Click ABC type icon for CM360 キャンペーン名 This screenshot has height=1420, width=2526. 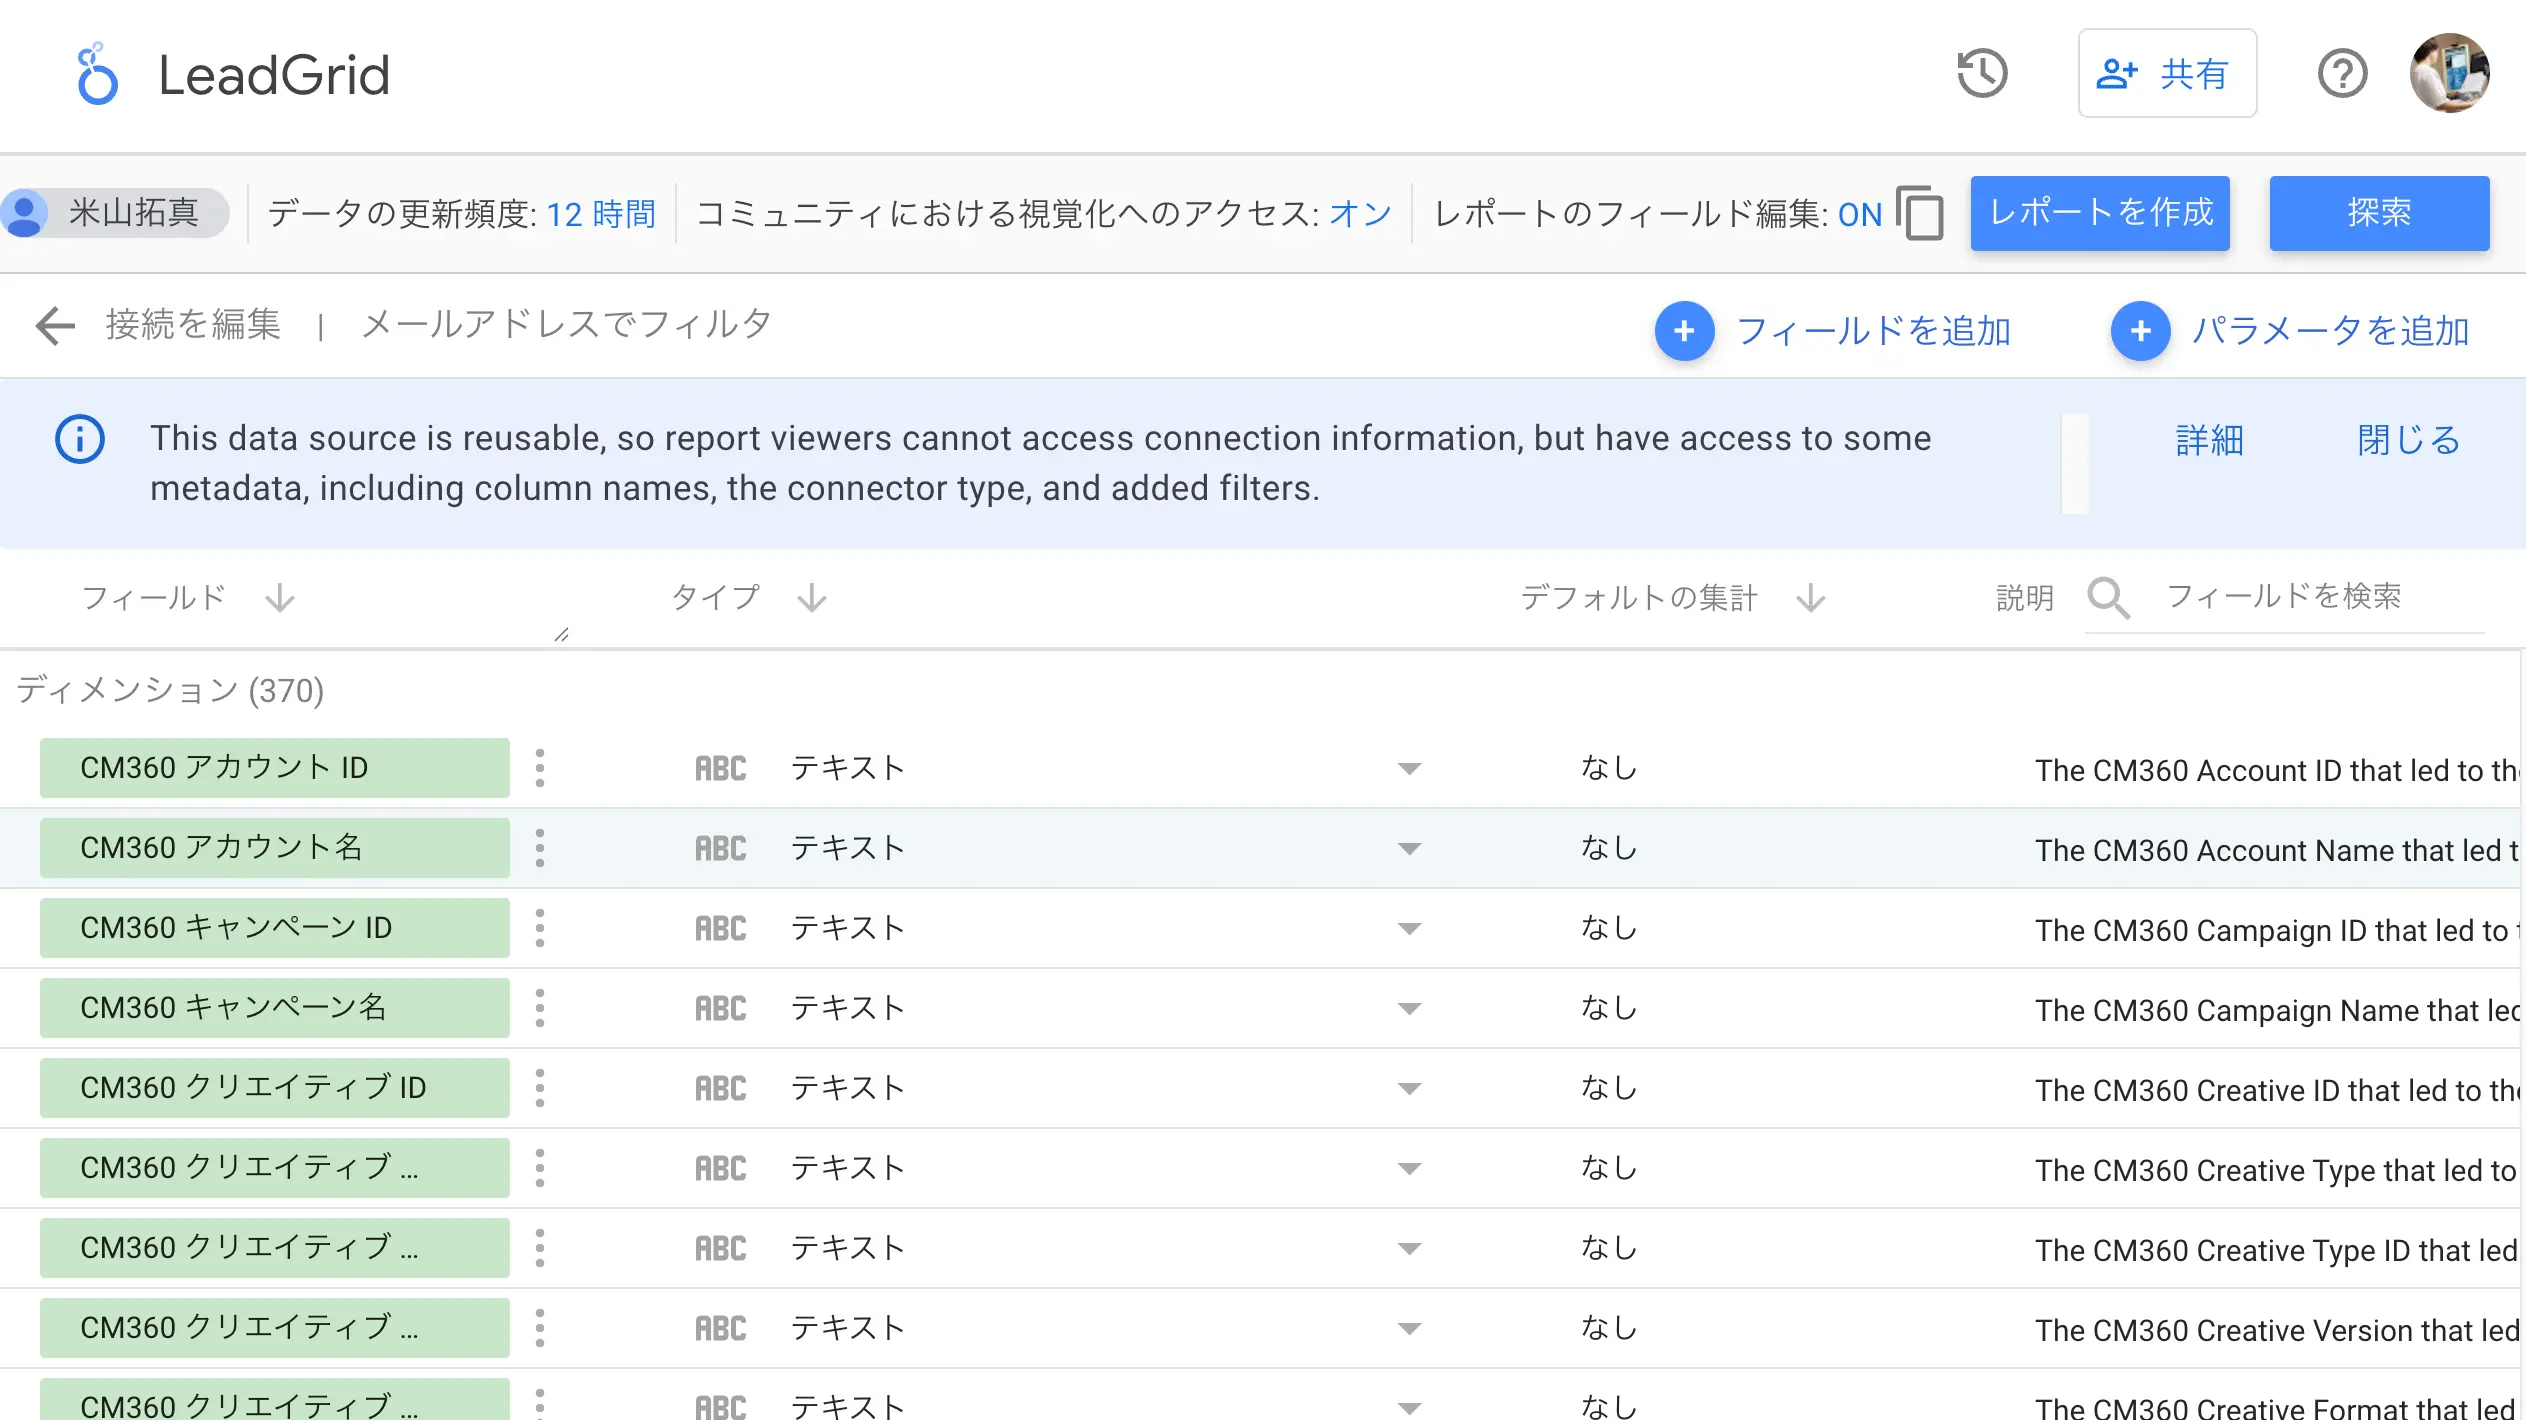coord(721,1009)
